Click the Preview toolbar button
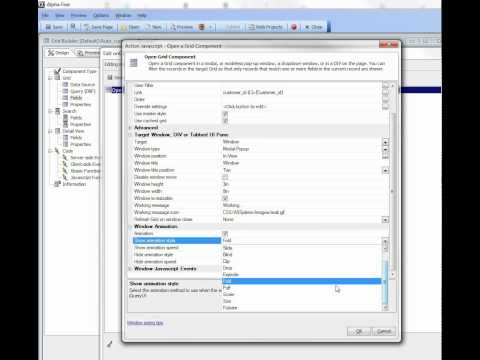480x360 pixels. click(x=182, y=27)
